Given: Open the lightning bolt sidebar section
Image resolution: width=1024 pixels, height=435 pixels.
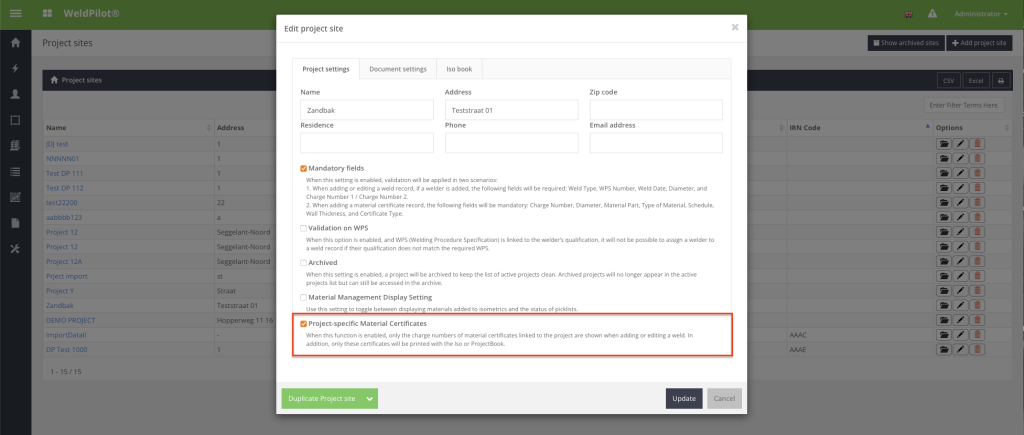Looking at the screenshot, I should (15, 68).
